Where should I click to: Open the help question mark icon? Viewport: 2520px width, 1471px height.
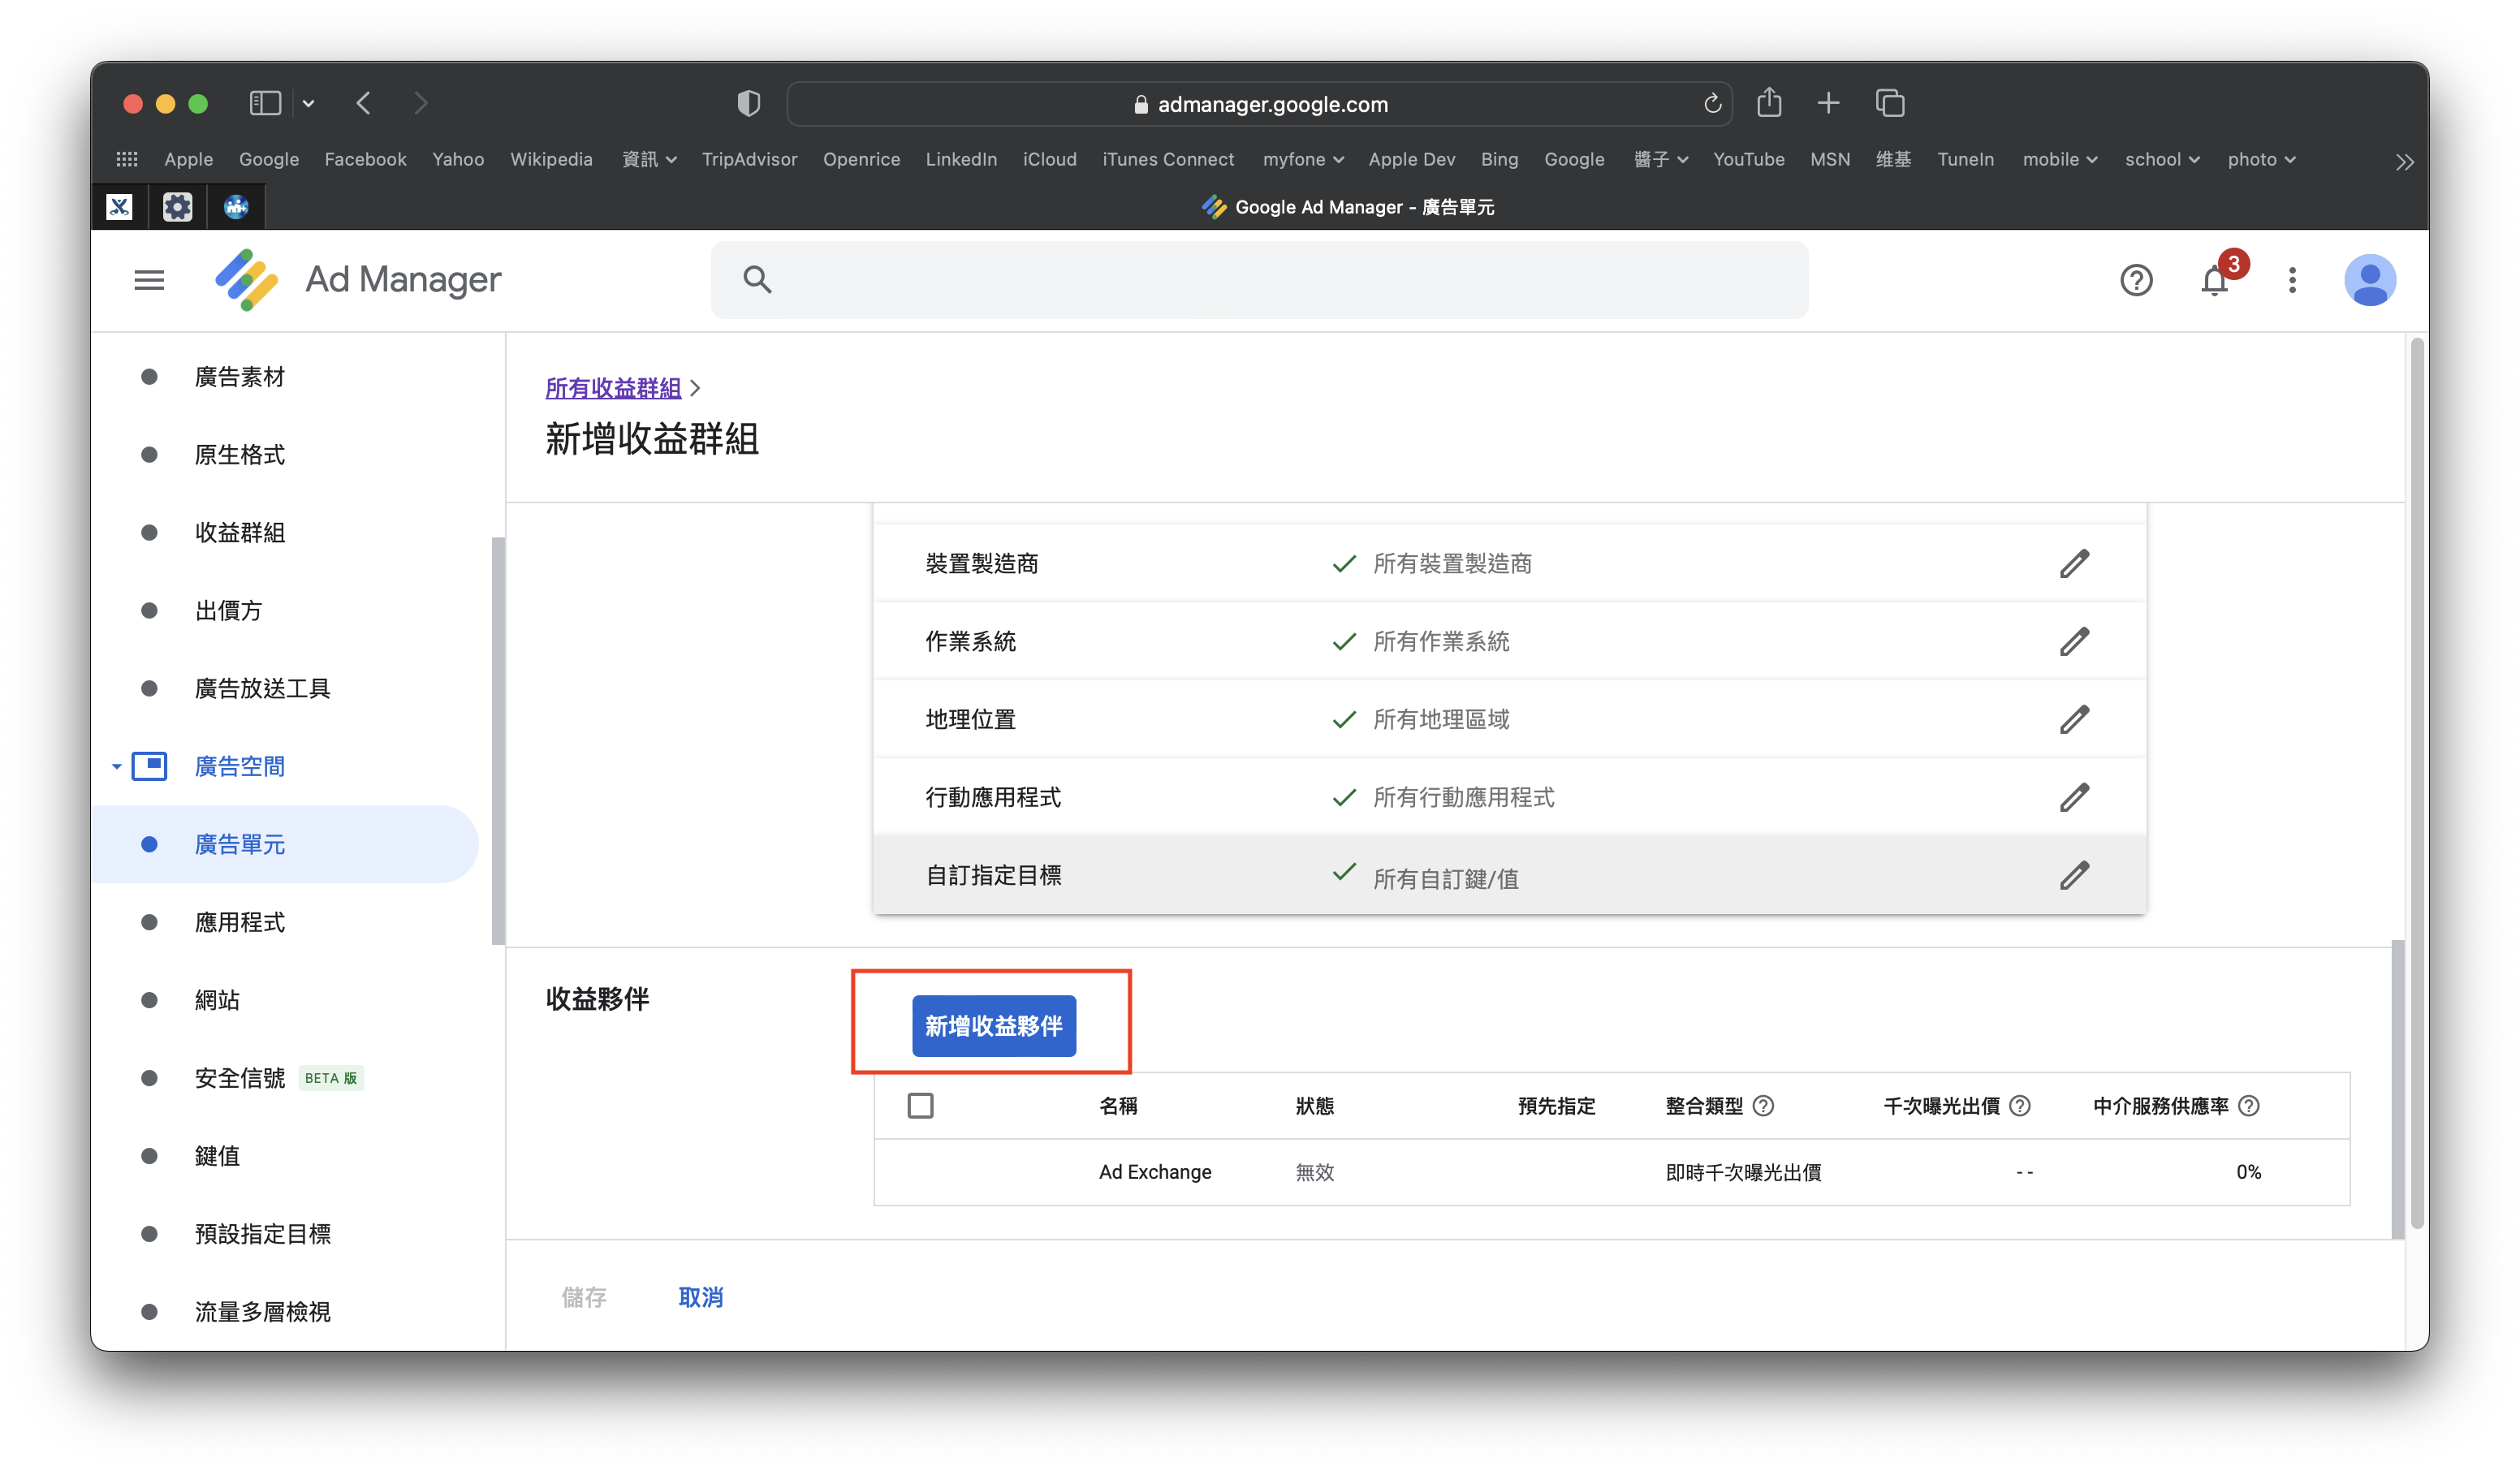2136,280
